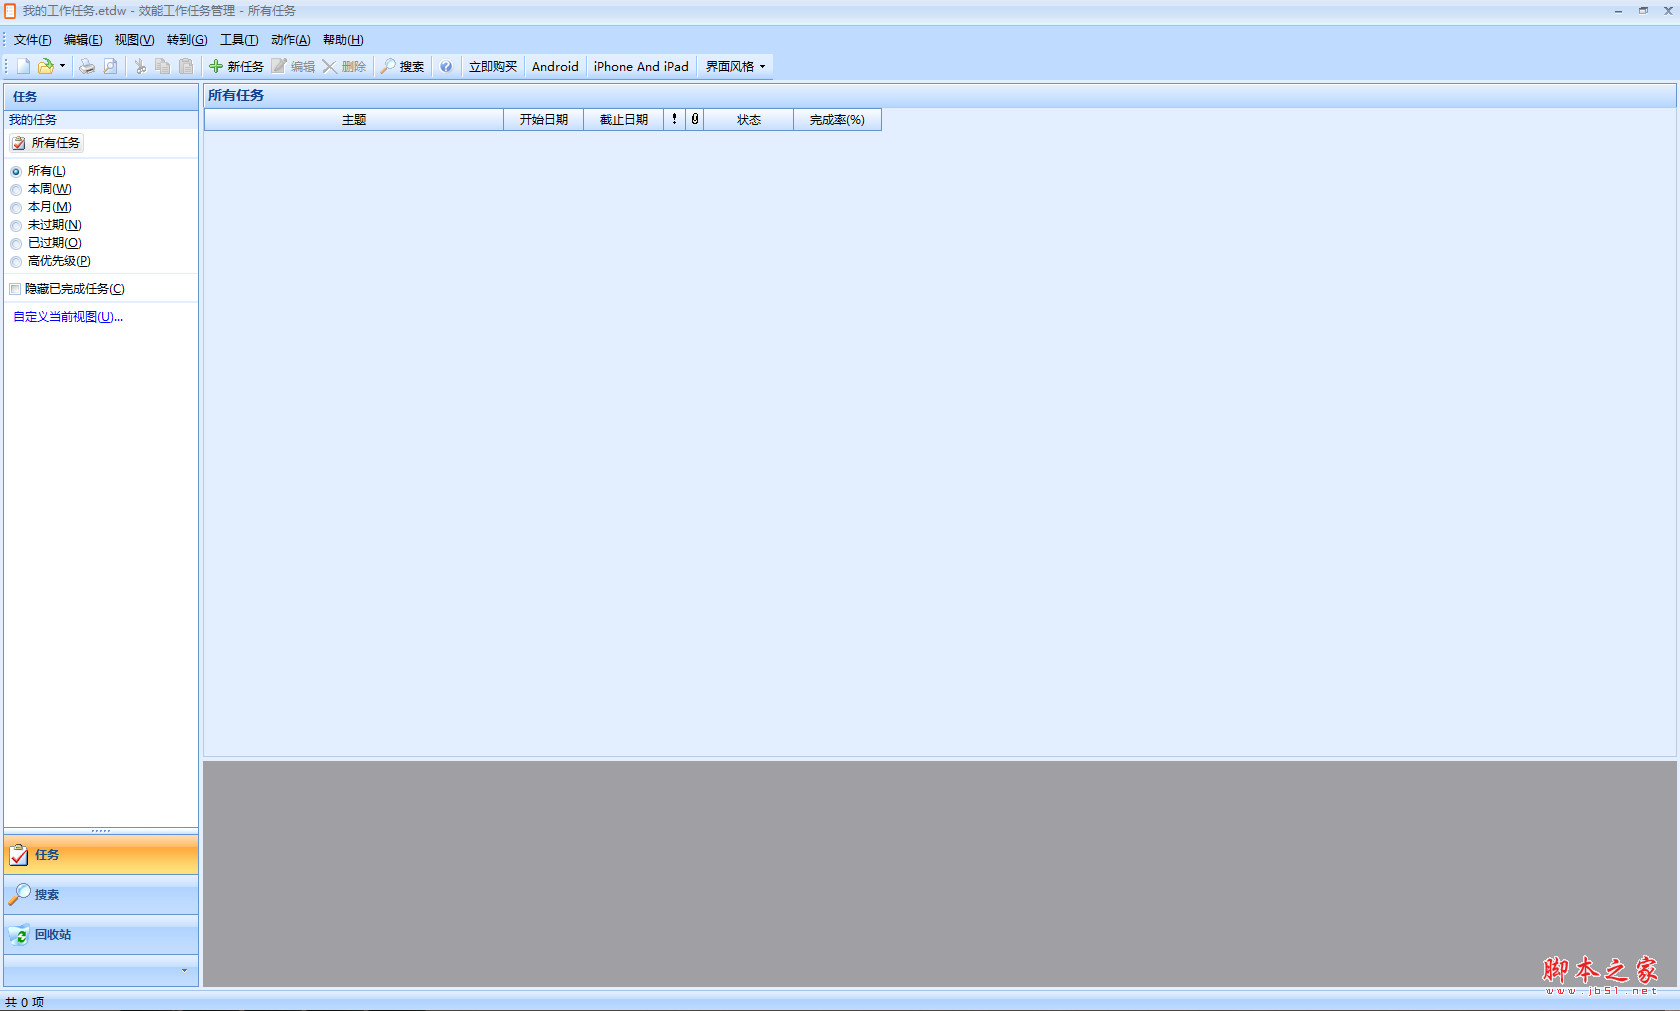This screenshot has width=1680, height=1011.
Task: Click the 搜索 search toolbar button
Action: tap(402, 66)
